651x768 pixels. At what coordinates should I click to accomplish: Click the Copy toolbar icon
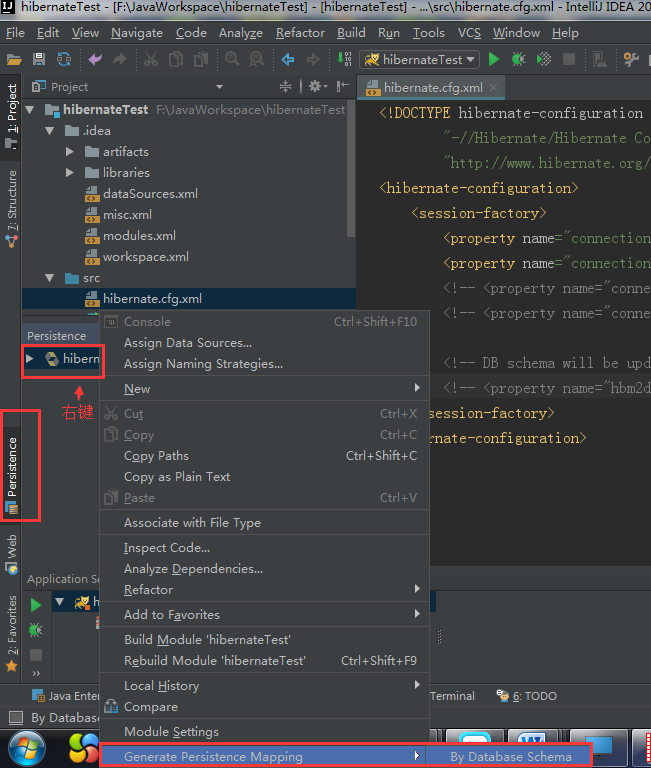tap(175, 59)
